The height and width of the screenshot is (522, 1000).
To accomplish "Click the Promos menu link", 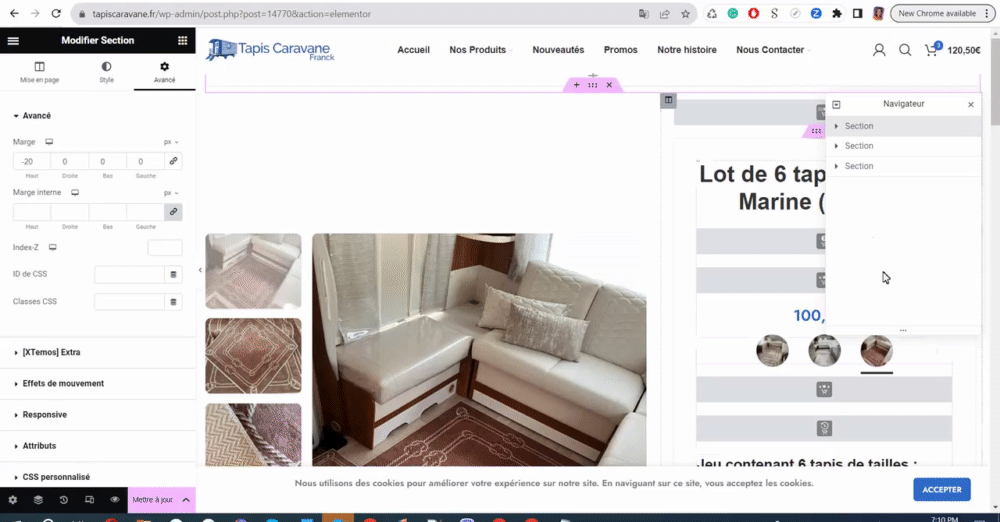I will [x=621, y=50].
